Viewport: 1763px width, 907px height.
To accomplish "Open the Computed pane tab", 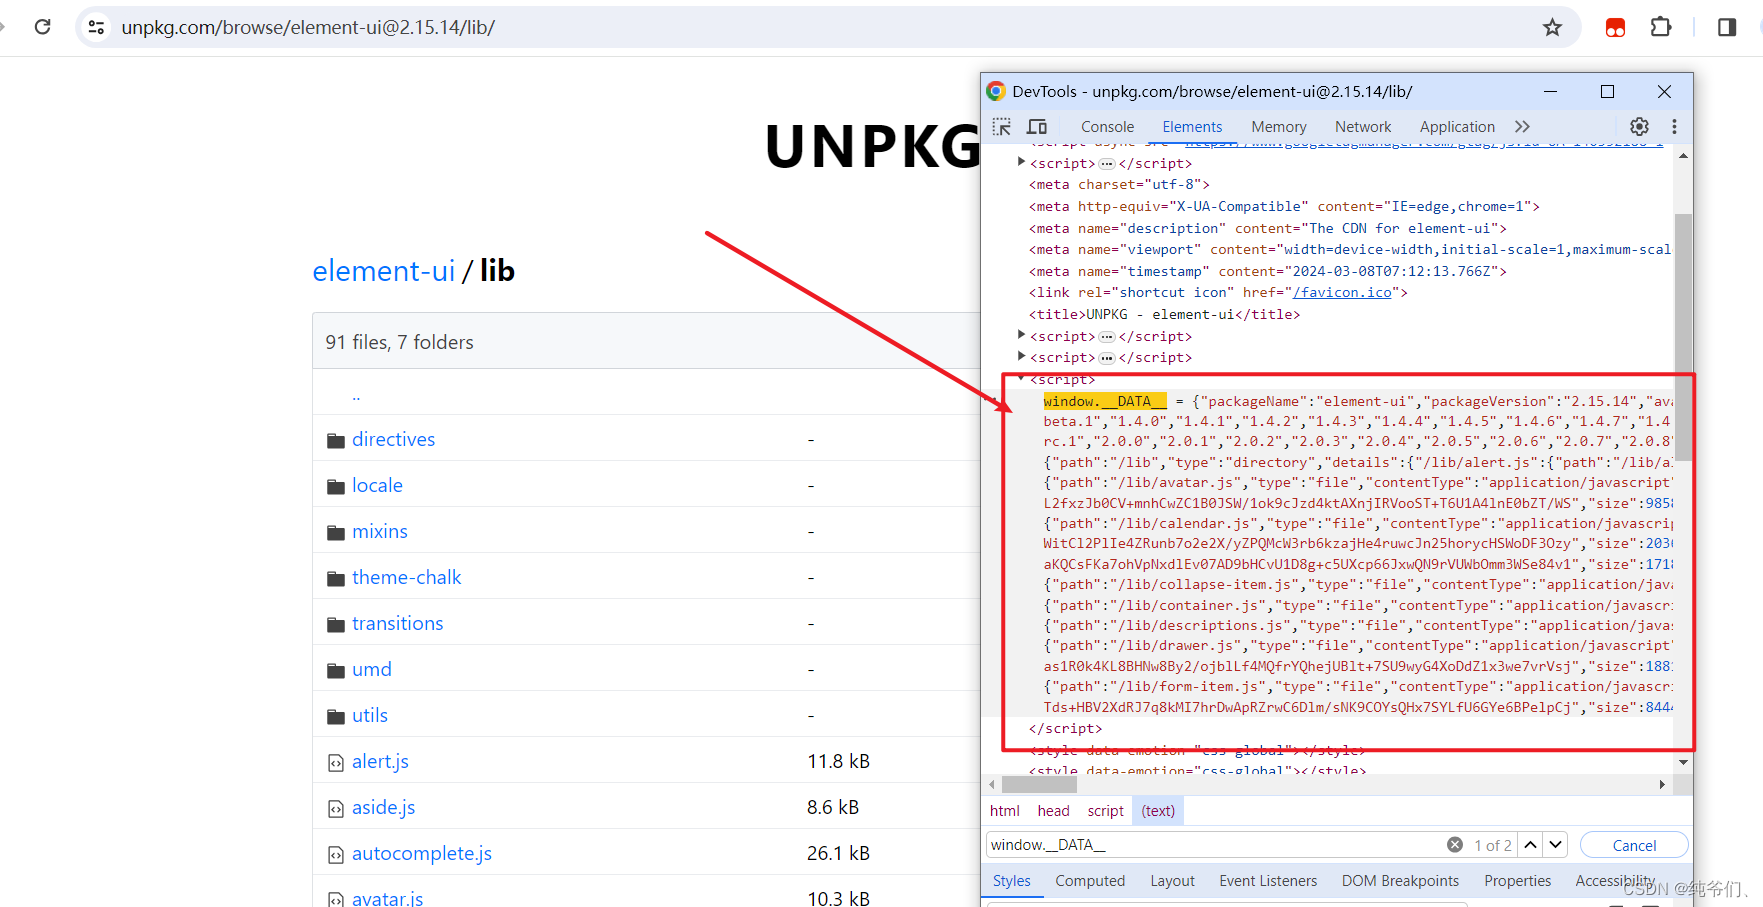I will point(1090,881).
